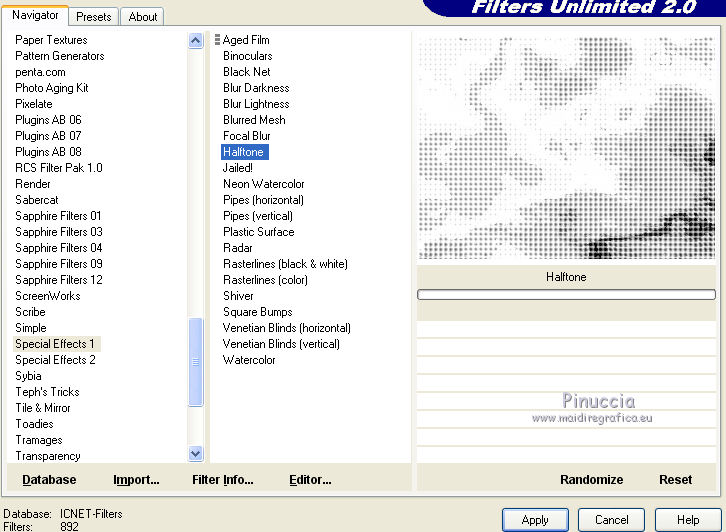
Task: Choose the Blurred Mesh filter
Action: (x=254, y=120)
